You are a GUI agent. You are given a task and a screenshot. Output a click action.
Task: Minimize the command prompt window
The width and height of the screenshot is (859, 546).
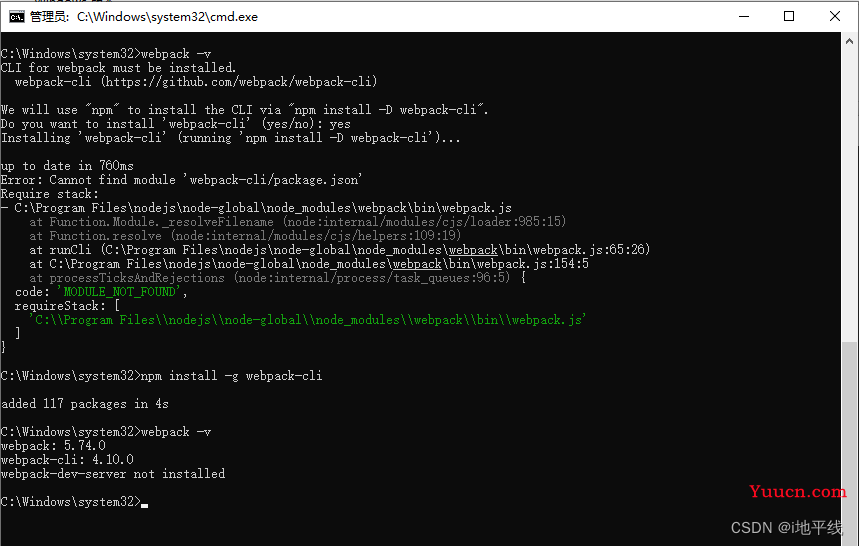click(x=743, y=16)
